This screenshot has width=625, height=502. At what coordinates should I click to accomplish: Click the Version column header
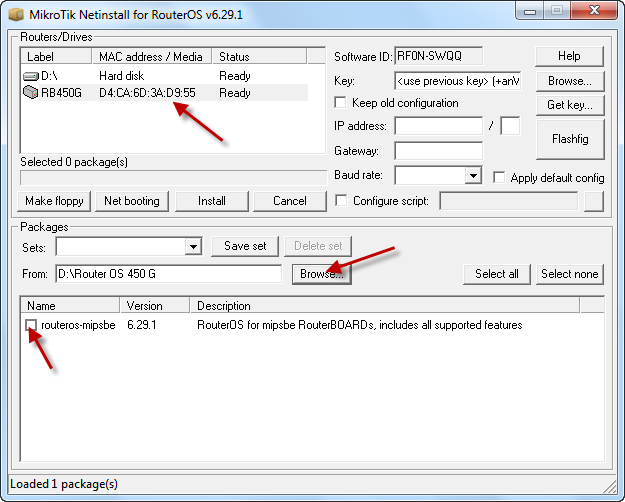coord(155,306)
